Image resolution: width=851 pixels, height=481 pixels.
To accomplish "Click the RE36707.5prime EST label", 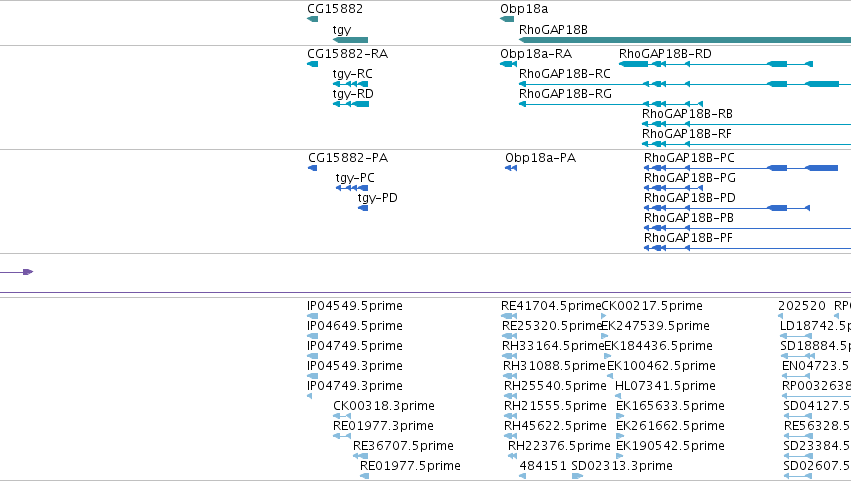I will (403, 447).
